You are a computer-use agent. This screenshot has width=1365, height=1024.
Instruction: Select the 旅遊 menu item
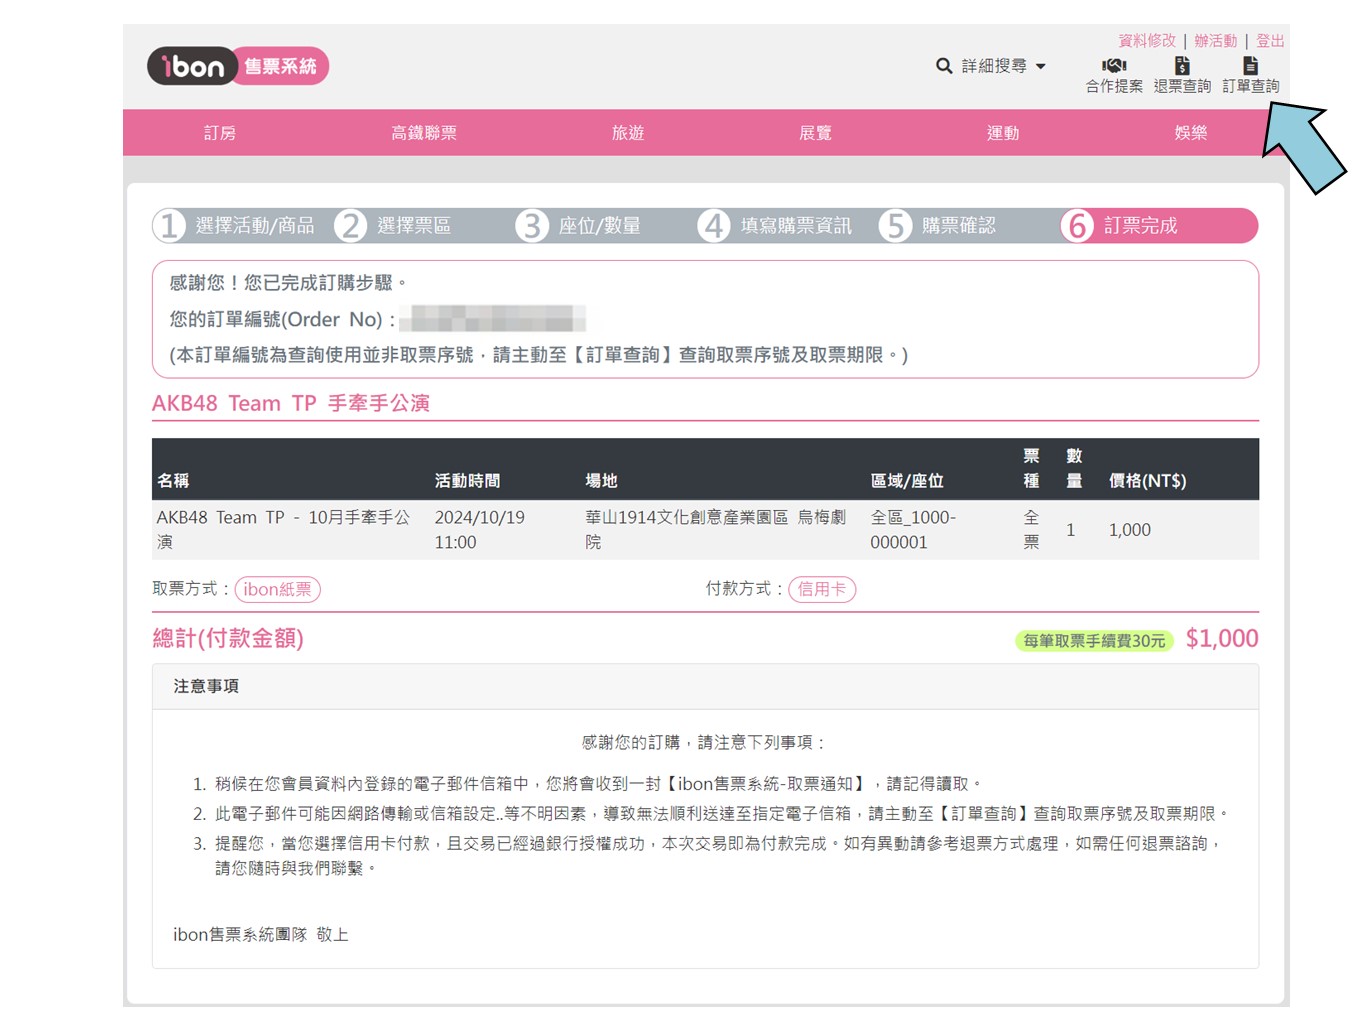point(628,133)
